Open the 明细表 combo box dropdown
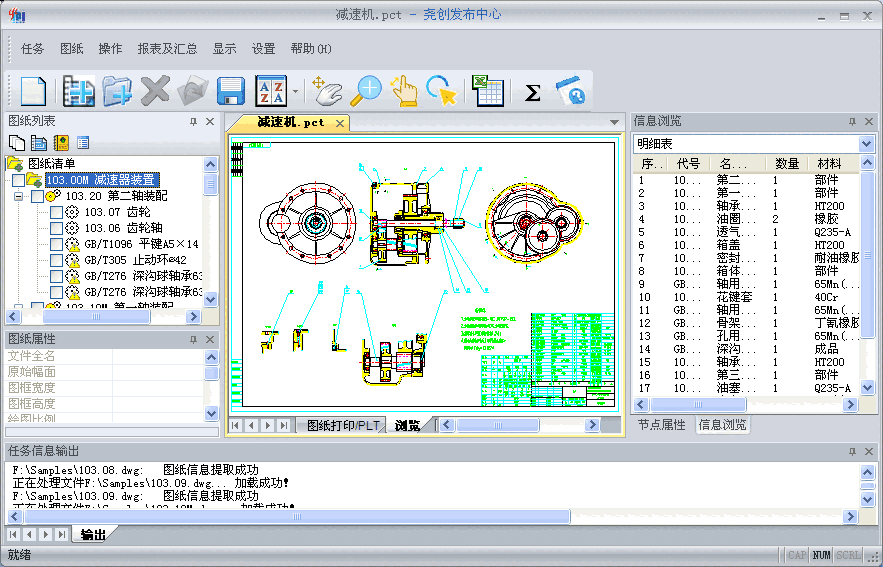This screenshot has width=883, height=567. pos(867,144)
